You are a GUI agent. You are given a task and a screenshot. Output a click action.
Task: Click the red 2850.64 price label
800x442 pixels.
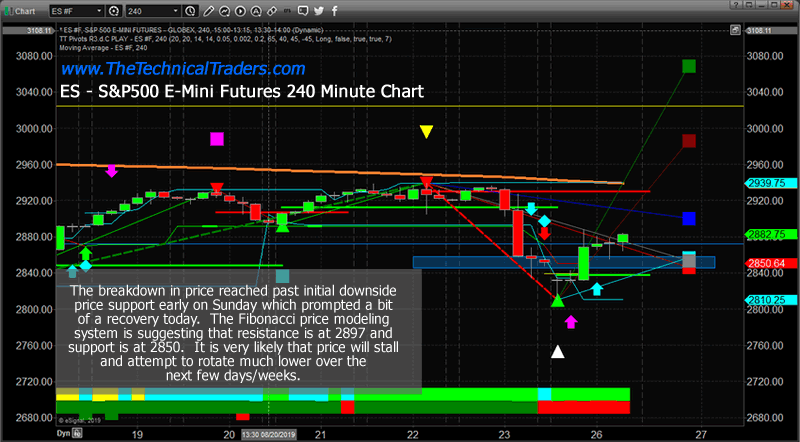coord(771,263)
